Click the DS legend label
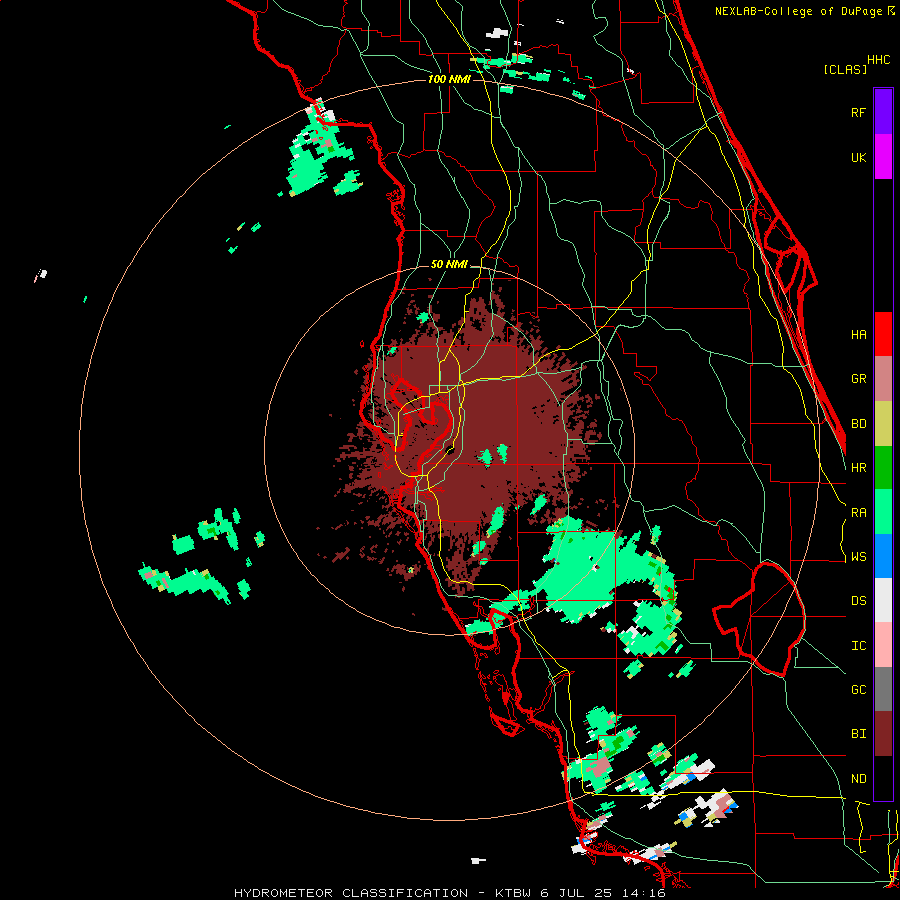 pos(858,601)
